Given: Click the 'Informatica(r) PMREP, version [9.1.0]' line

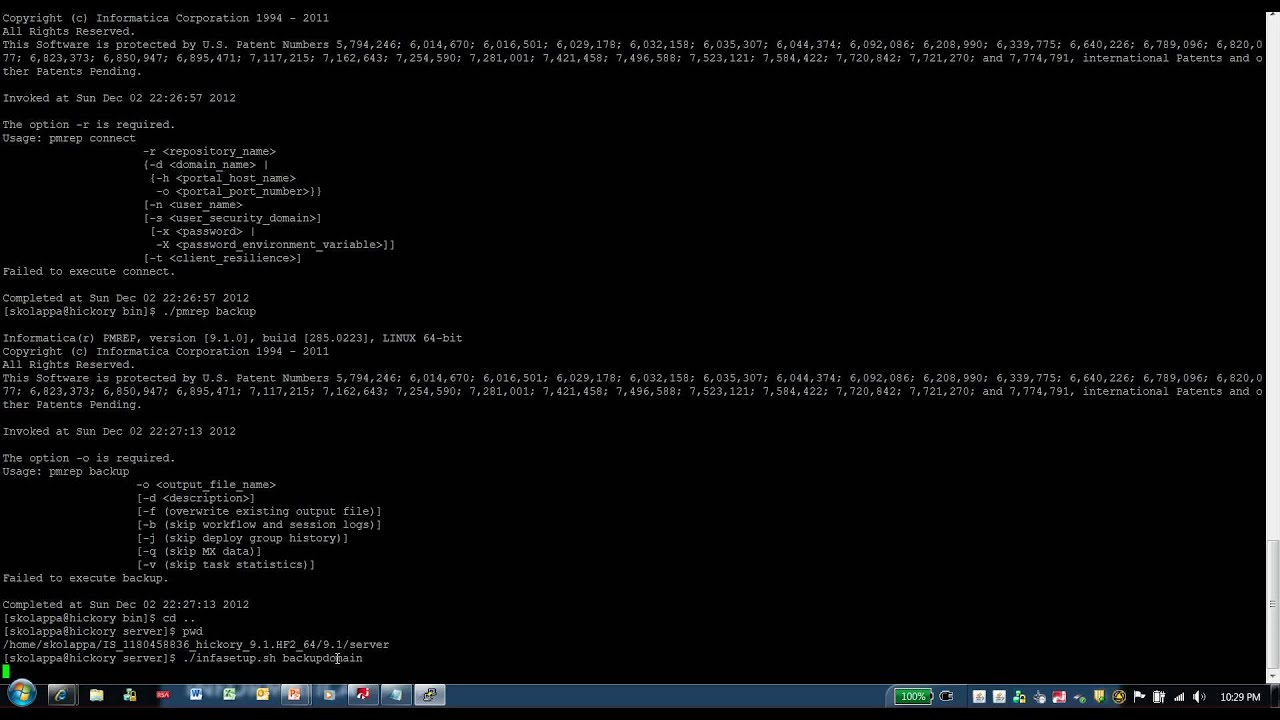Looking at the screenshot, I should [x=232, y=338].
